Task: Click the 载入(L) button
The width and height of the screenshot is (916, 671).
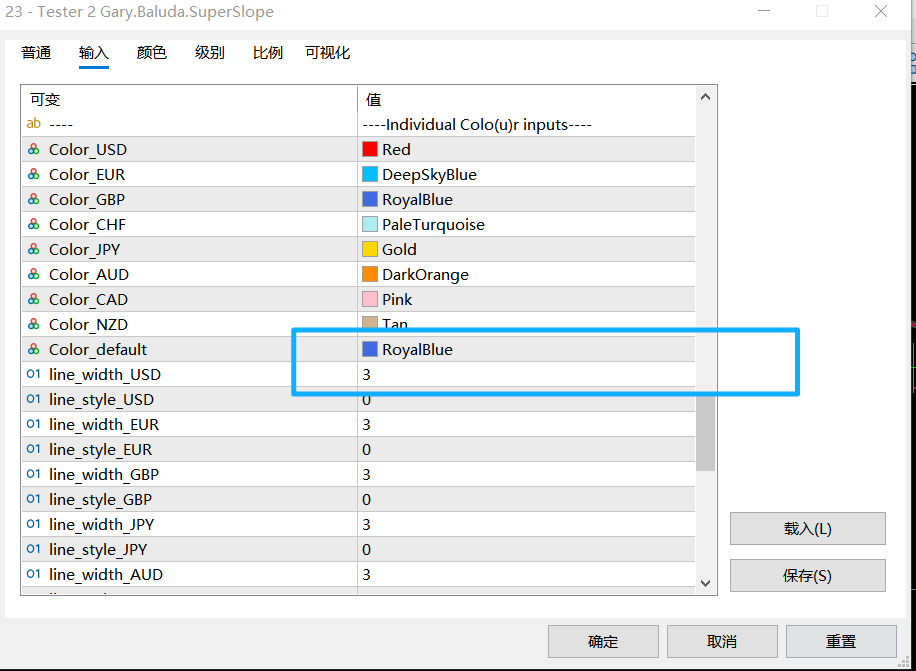Action: tap(807, 529)
